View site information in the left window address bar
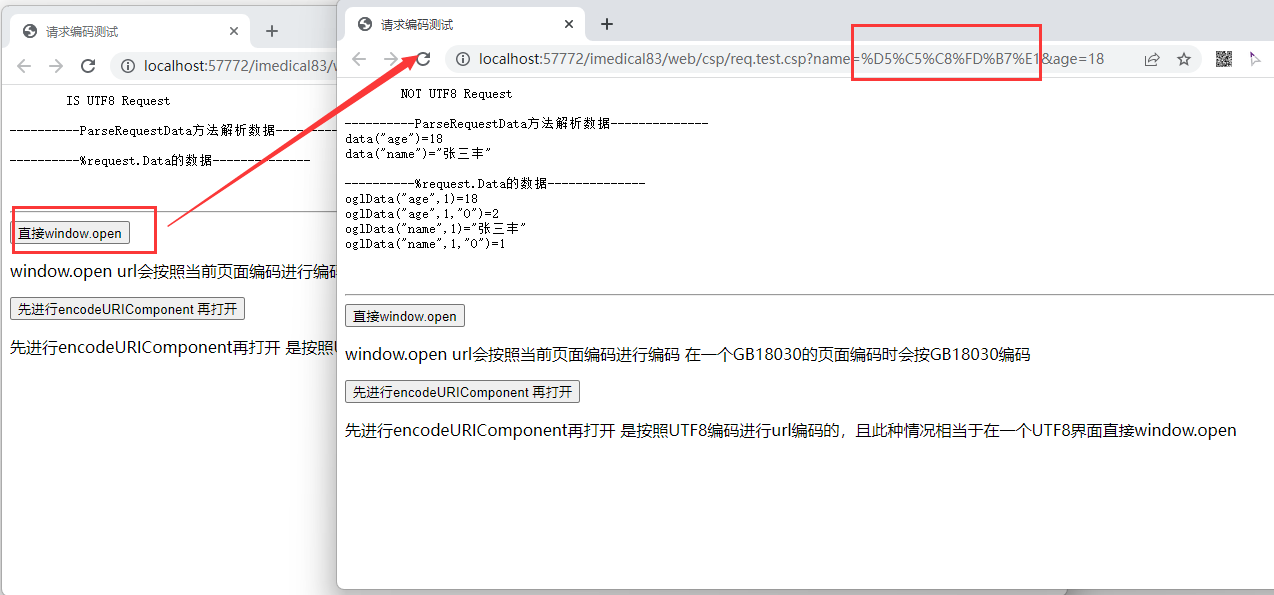Screen dimensions: 1274x595 click(127, 66)
